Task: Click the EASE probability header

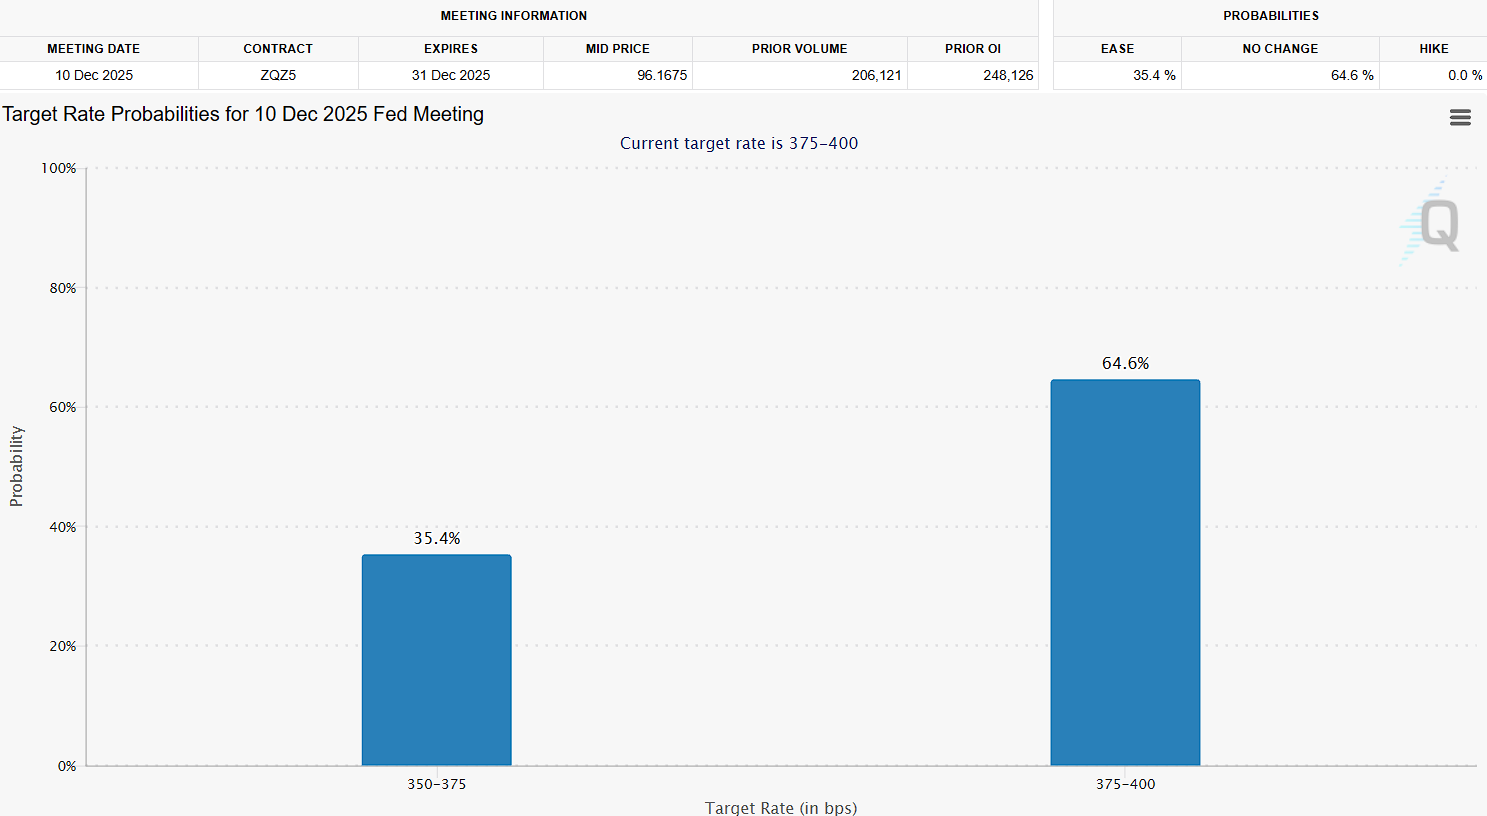Action: [x=1117, y=49]
